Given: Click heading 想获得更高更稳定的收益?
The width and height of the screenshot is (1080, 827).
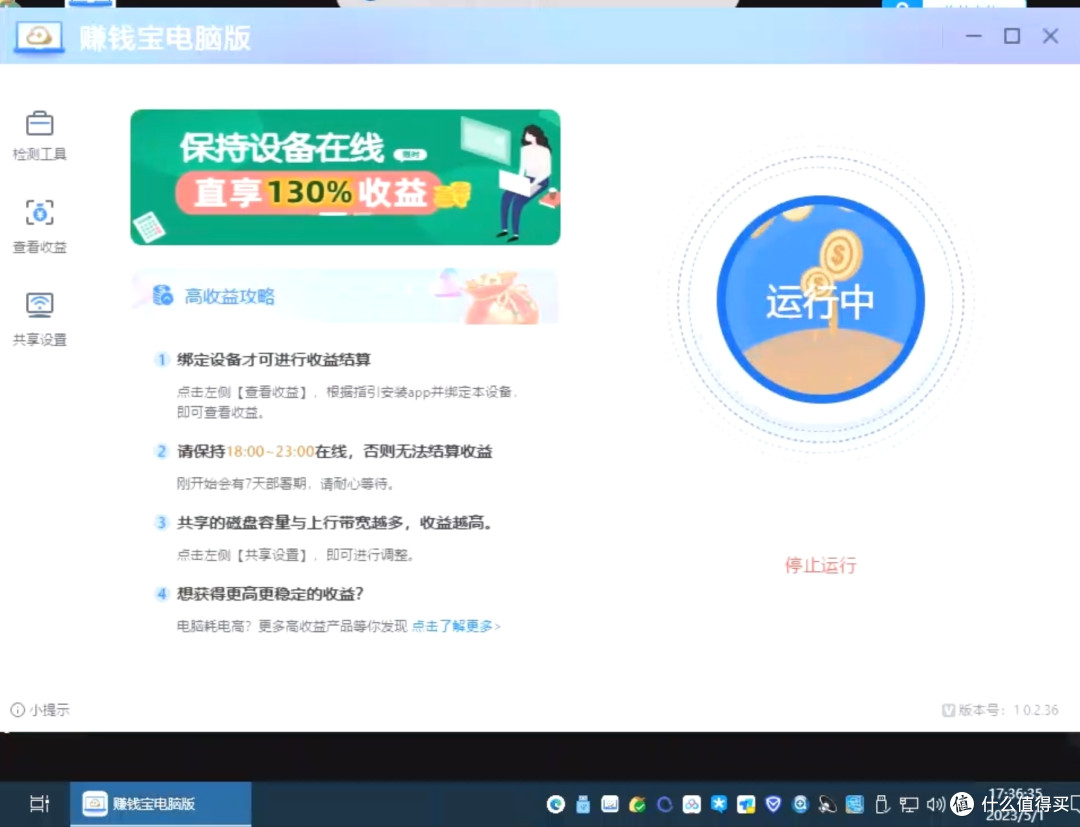Looking at the screenshot, I should pyautogui.click(x=270, y=594).
